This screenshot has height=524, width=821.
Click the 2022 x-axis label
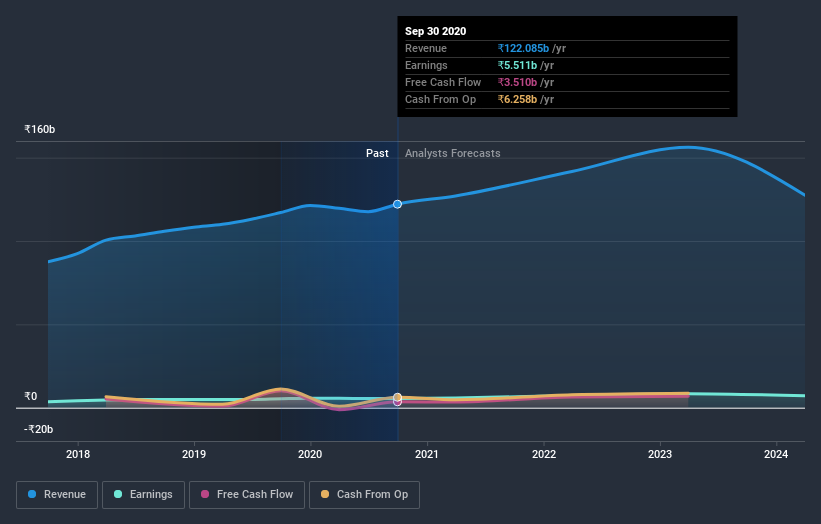click(544, 454)
